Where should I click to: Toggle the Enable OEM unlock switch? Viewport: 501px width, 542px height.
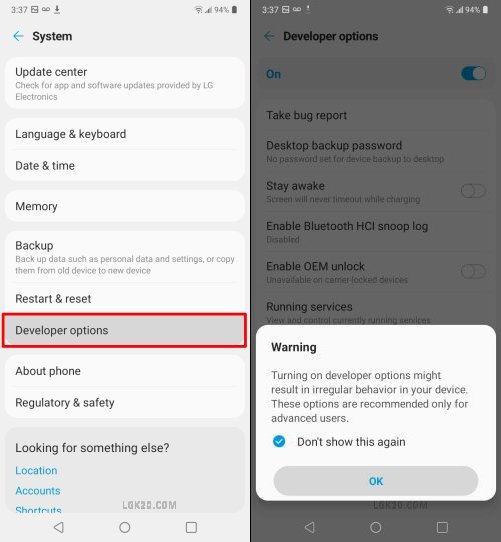coord(473,271)
